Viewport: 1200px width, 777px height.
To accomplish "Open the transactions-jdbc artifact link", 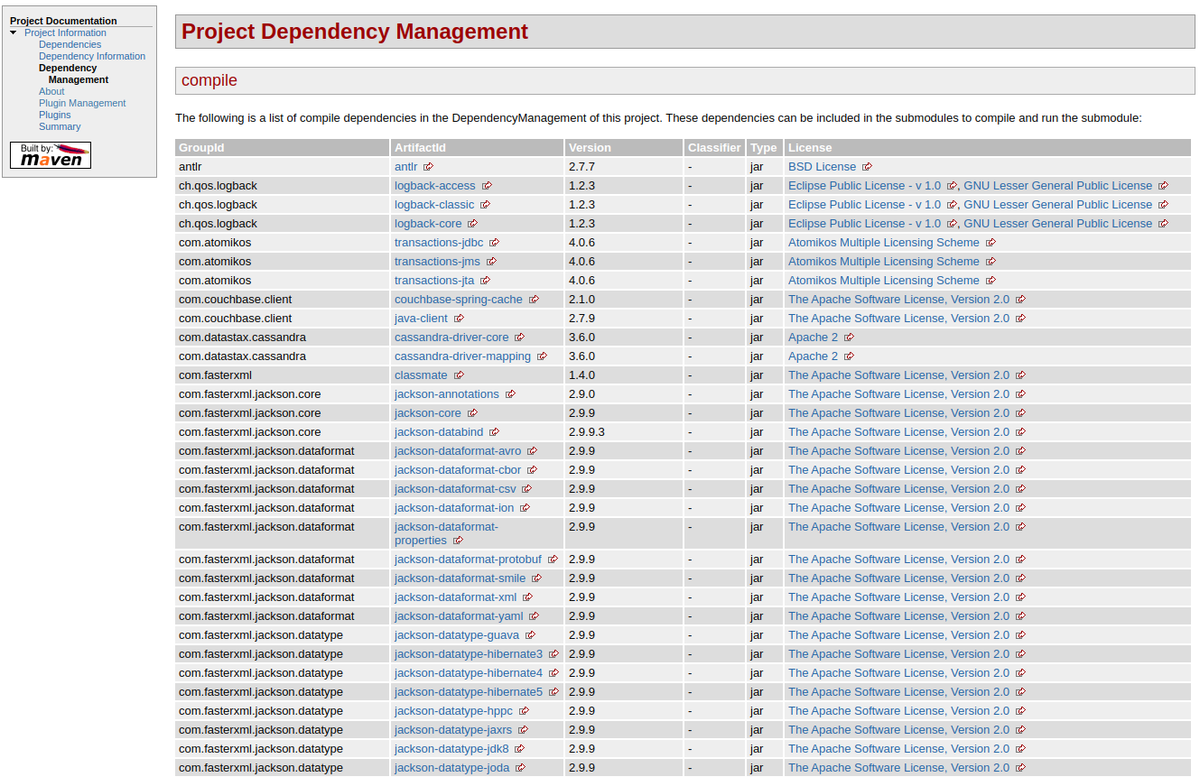I will coord(439,243).
